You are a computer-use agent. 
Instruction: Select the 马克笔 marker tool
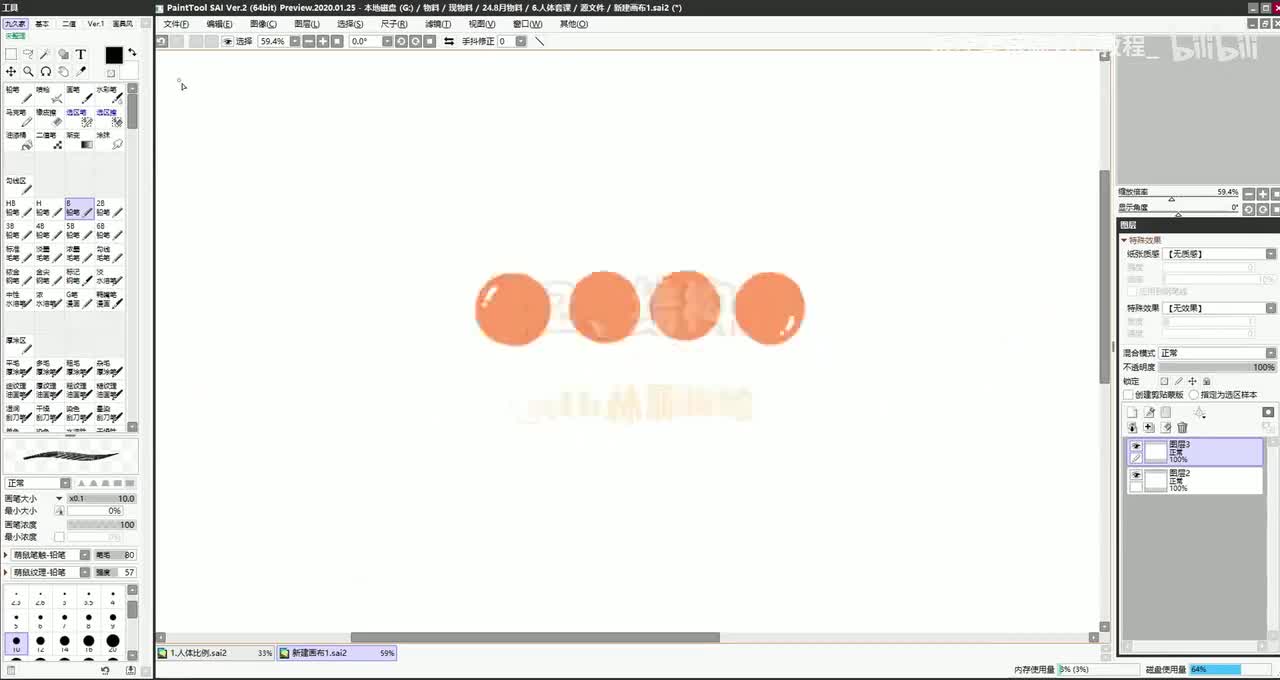[x=19, y=118]
